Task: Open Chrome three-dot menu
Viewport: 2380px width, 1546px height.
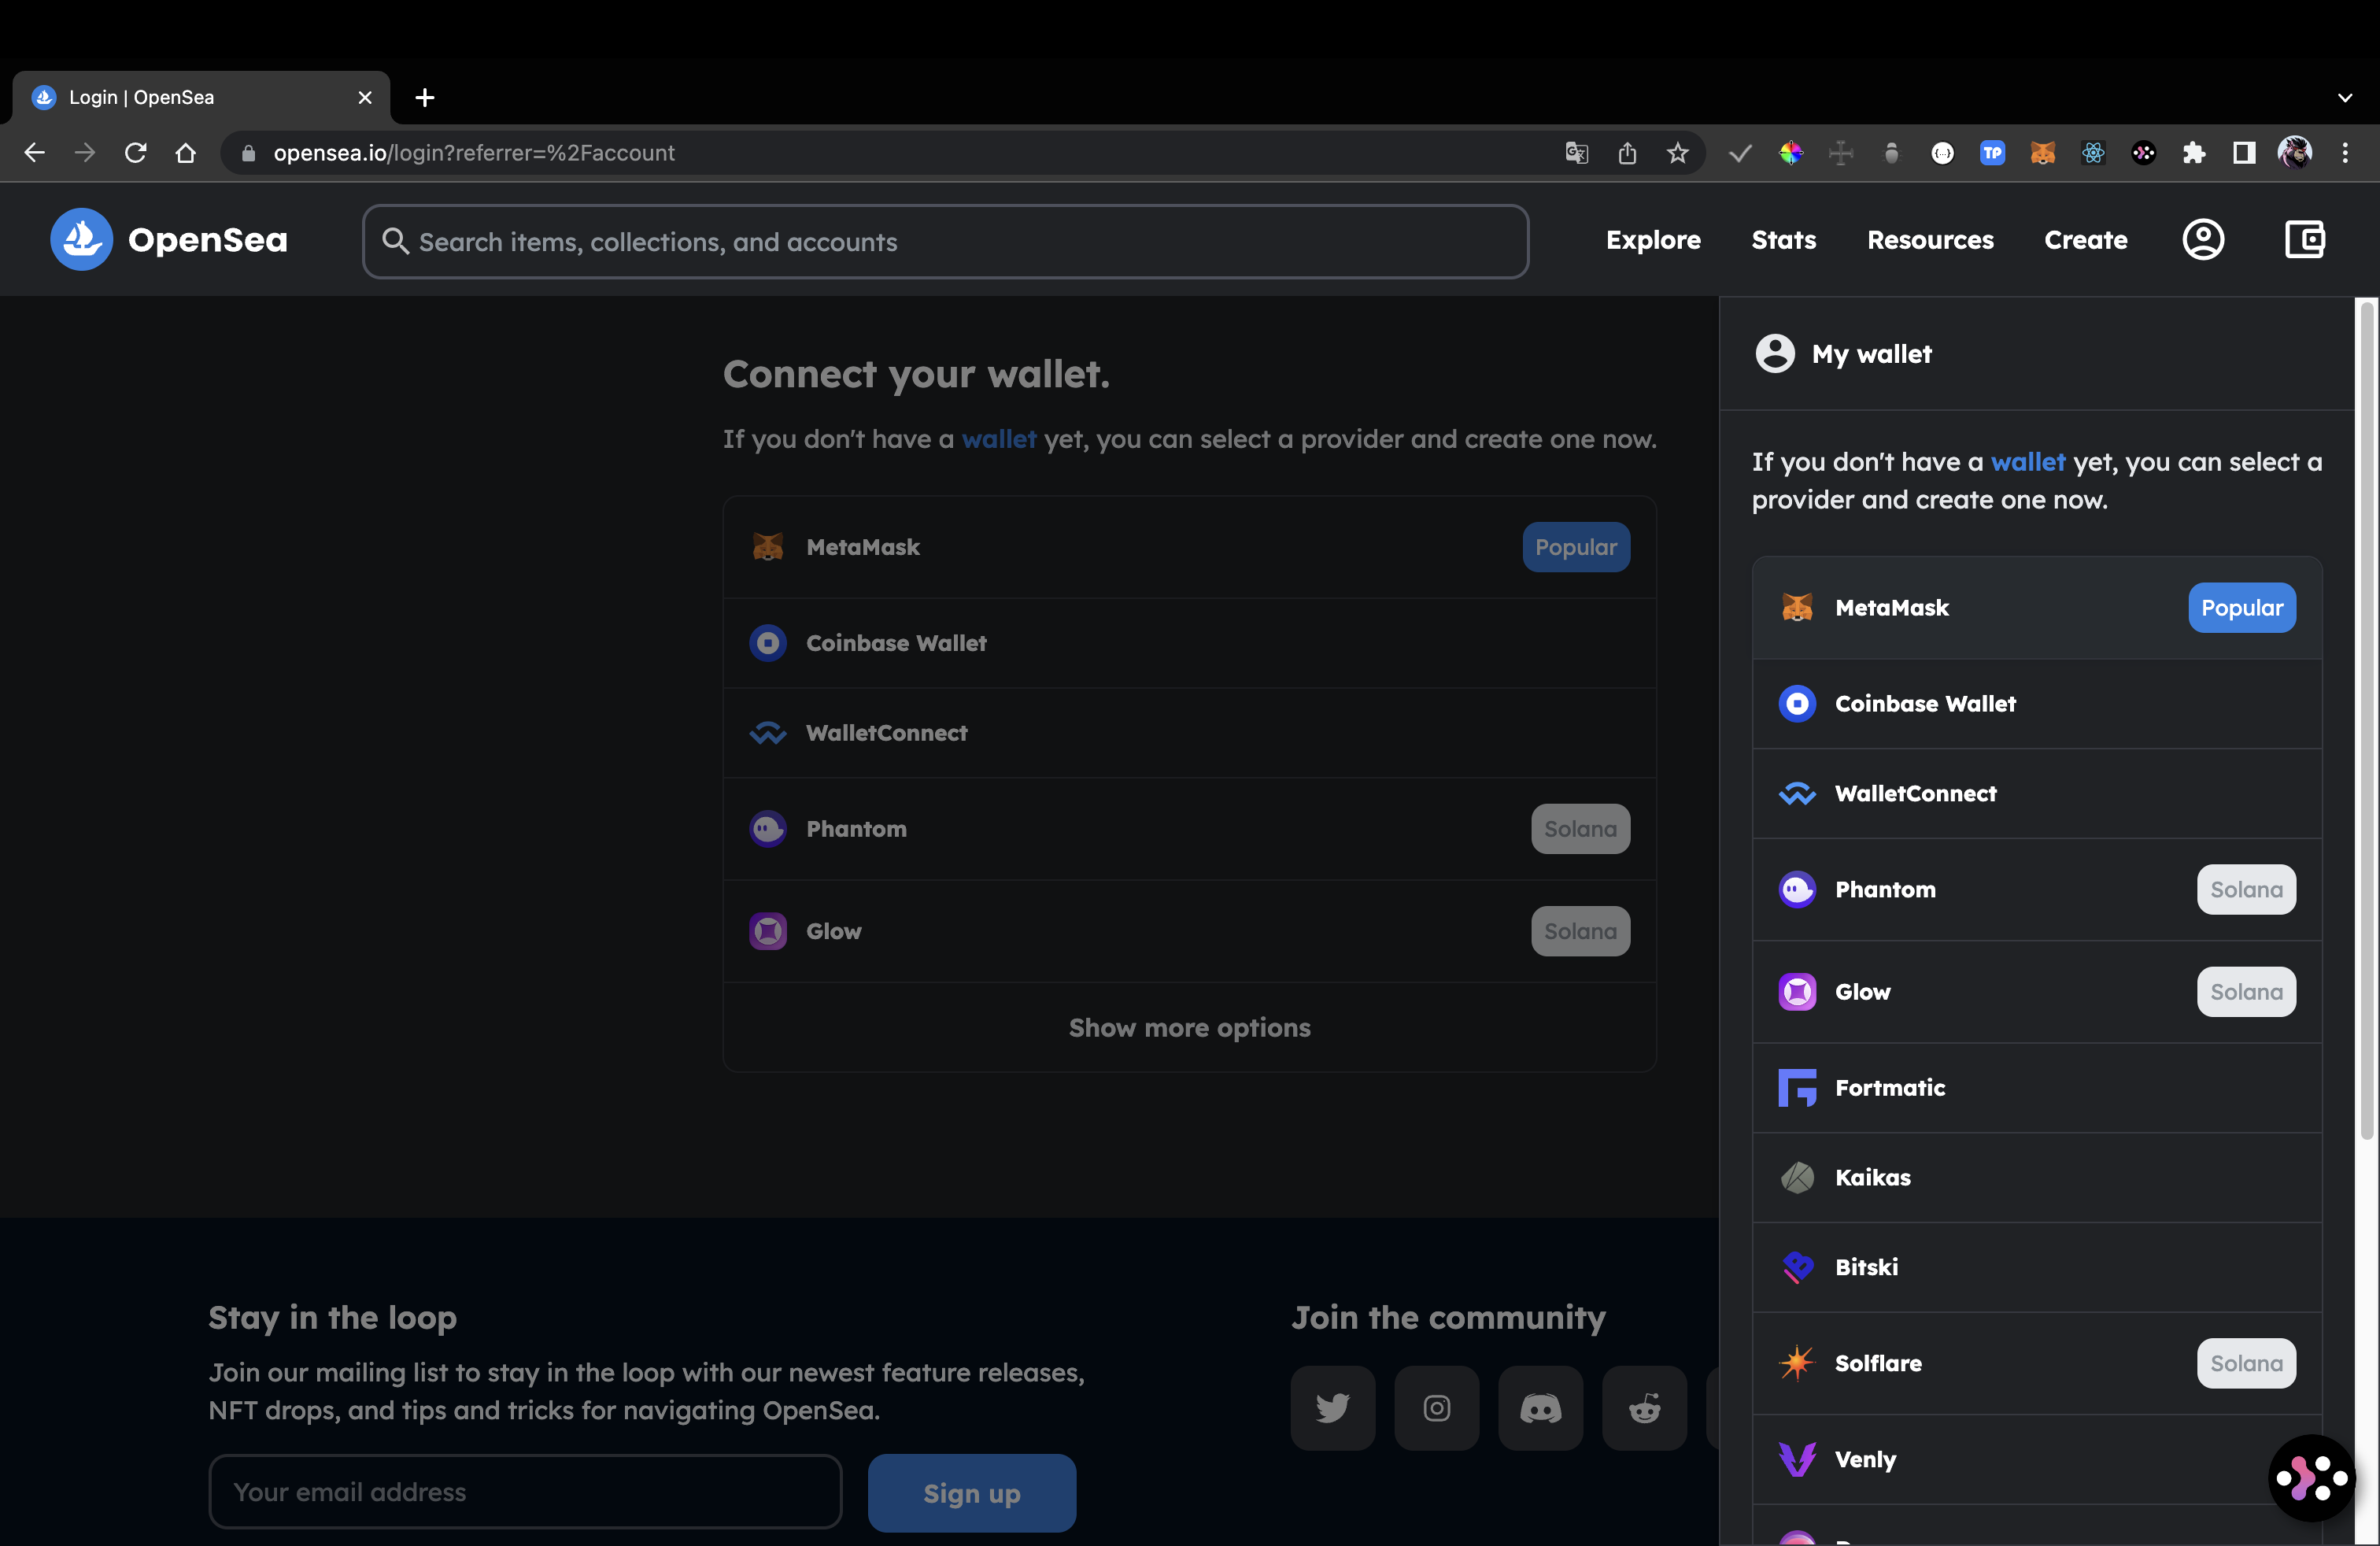Action: [x=2345, y=153]
